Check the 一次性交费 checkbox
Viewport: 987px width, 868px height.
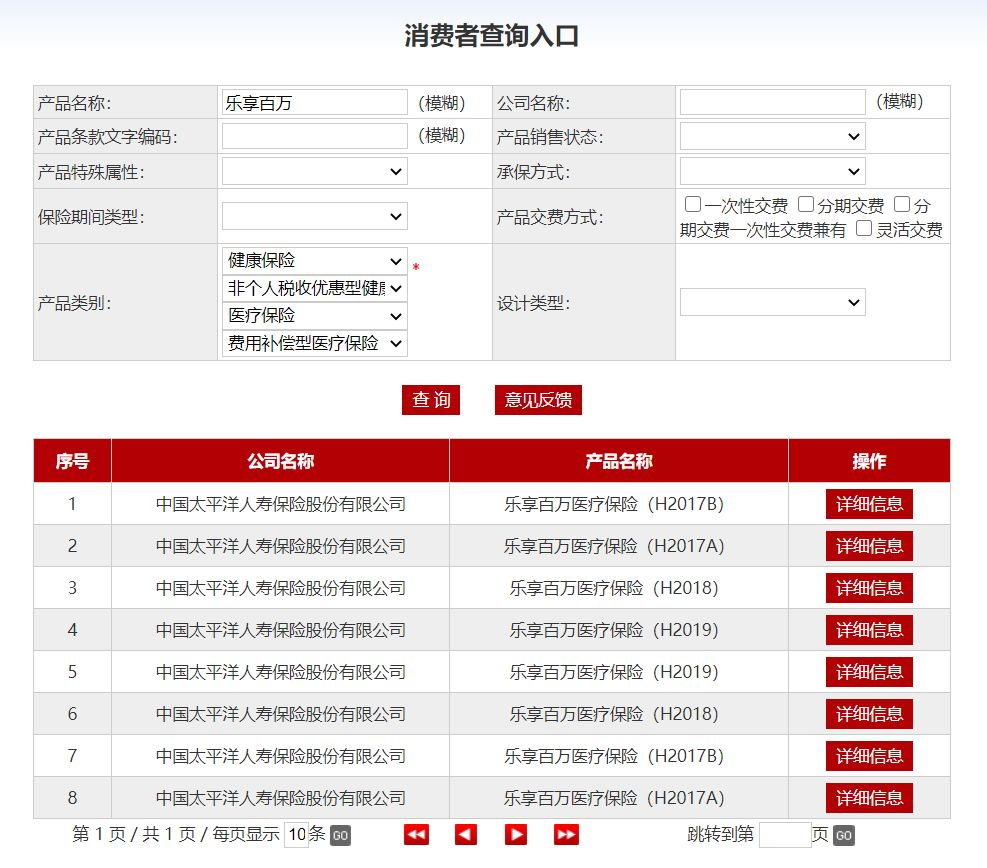point(693,205)
